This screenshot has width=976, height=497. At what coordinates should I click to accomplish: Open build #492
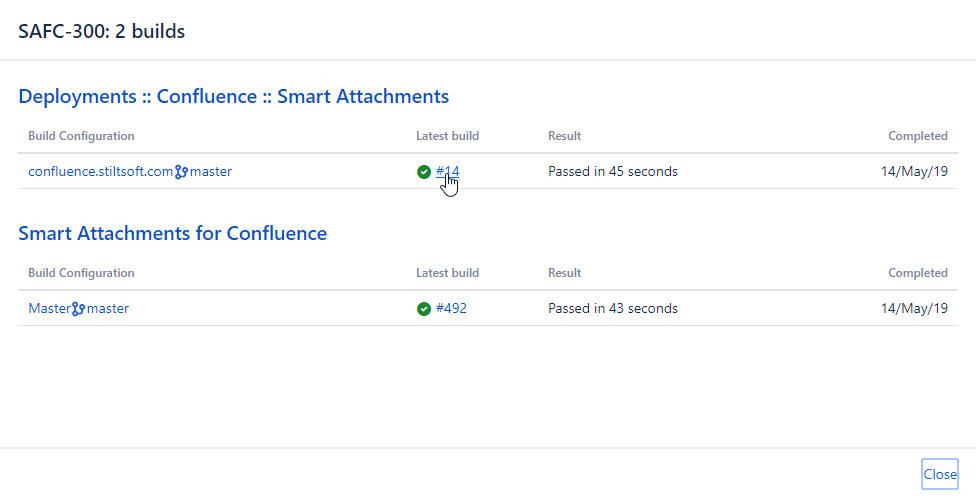point(451,309)
